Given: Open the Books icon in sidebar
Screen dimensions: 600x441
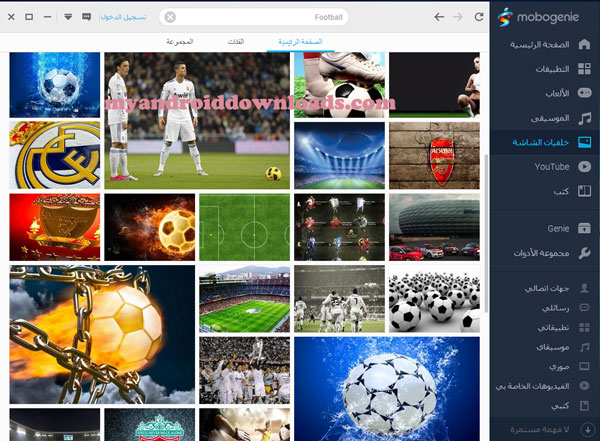Looking at the screenshot, I should (584, 191).
